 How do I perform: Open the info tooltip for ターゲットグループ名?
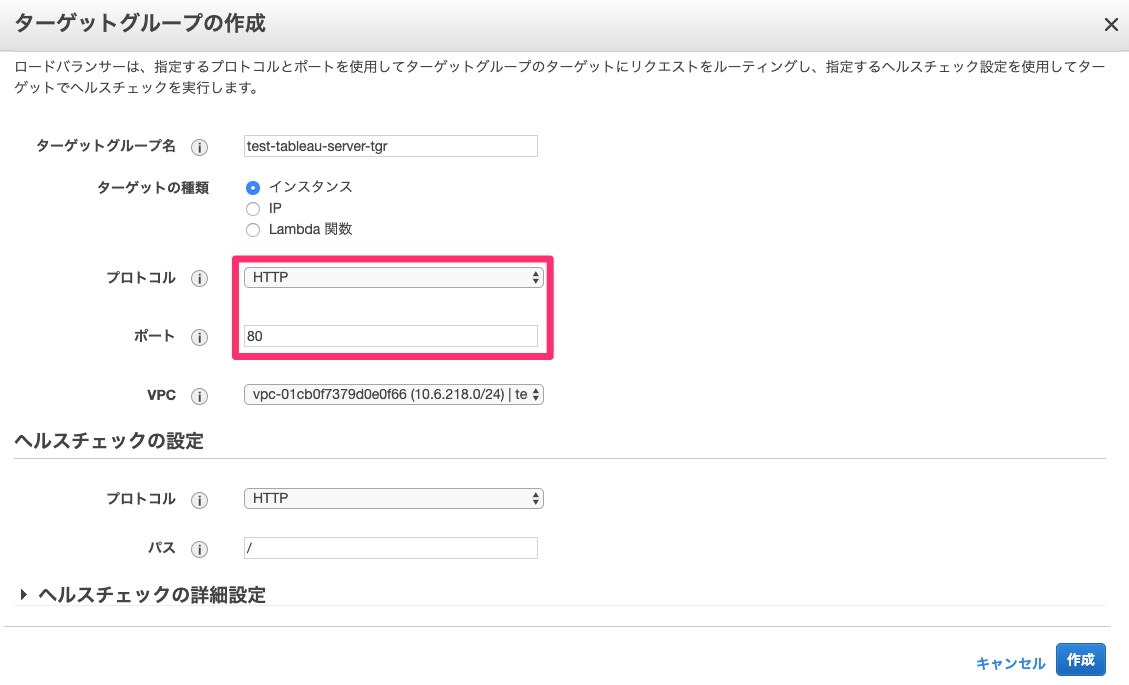coord(199,146)
